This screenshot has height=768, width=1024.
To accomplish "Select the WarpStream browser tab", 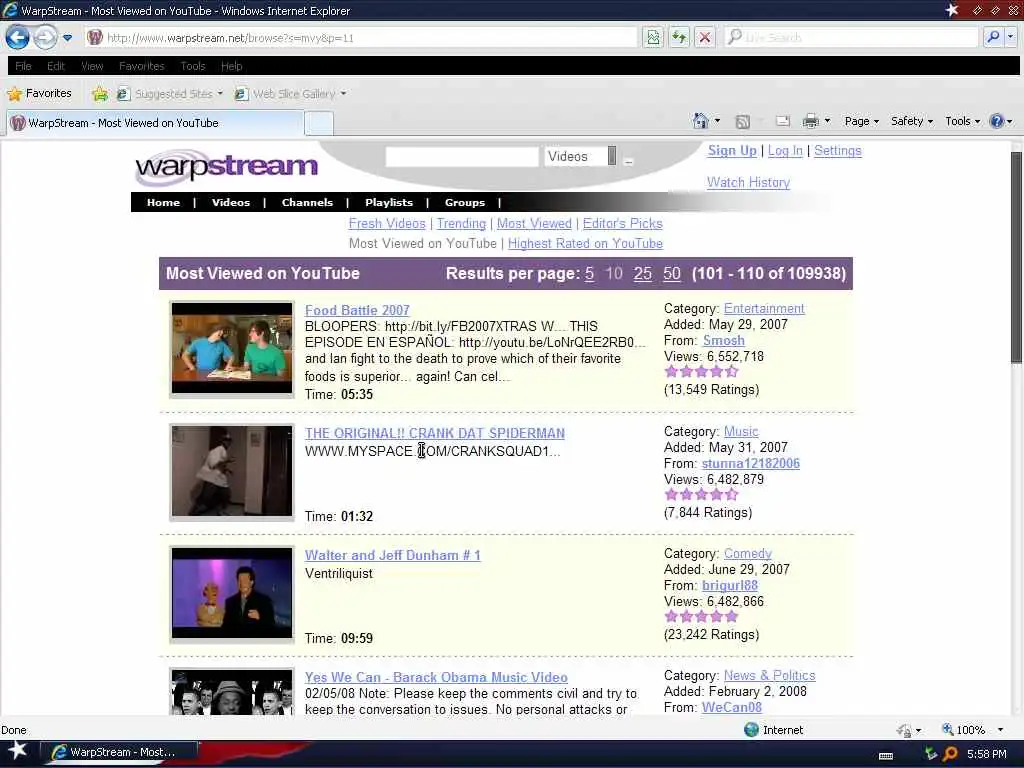I will pyautogui.click(x=155, y=123).
